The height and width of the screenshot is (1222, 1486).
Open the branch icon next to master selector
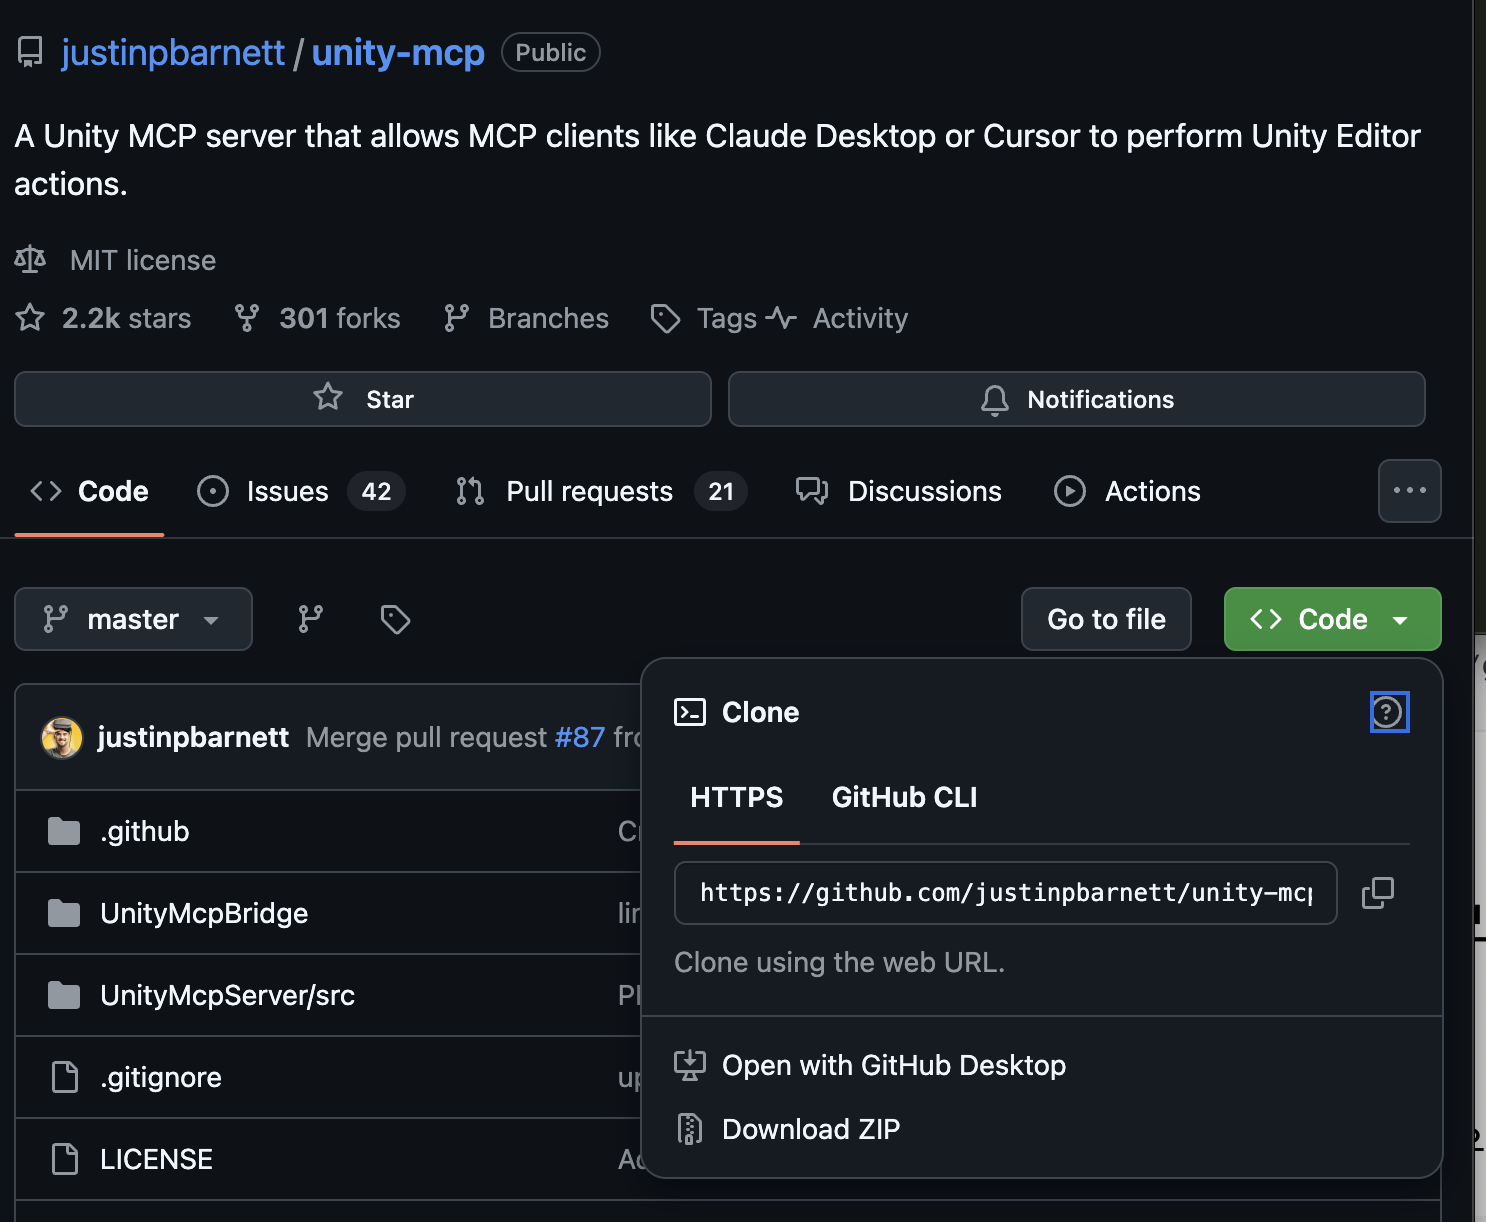310,619
